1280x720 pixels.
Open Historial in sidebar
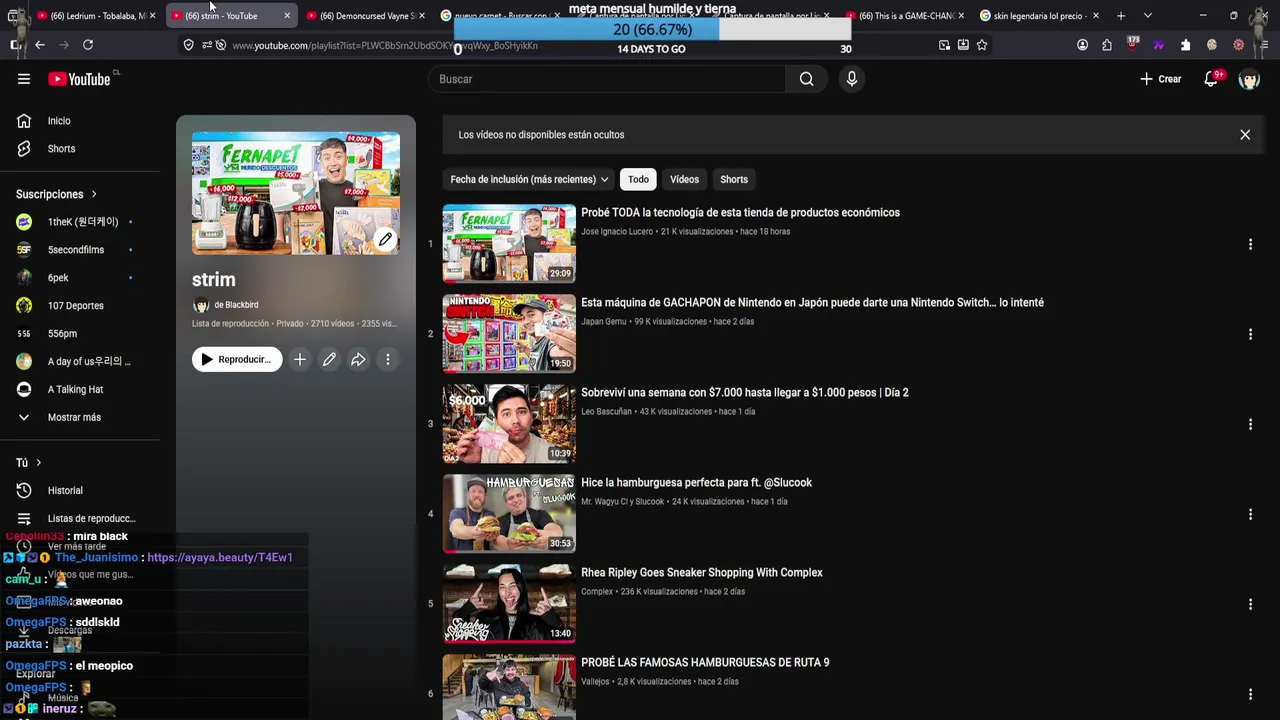[64, 491]
